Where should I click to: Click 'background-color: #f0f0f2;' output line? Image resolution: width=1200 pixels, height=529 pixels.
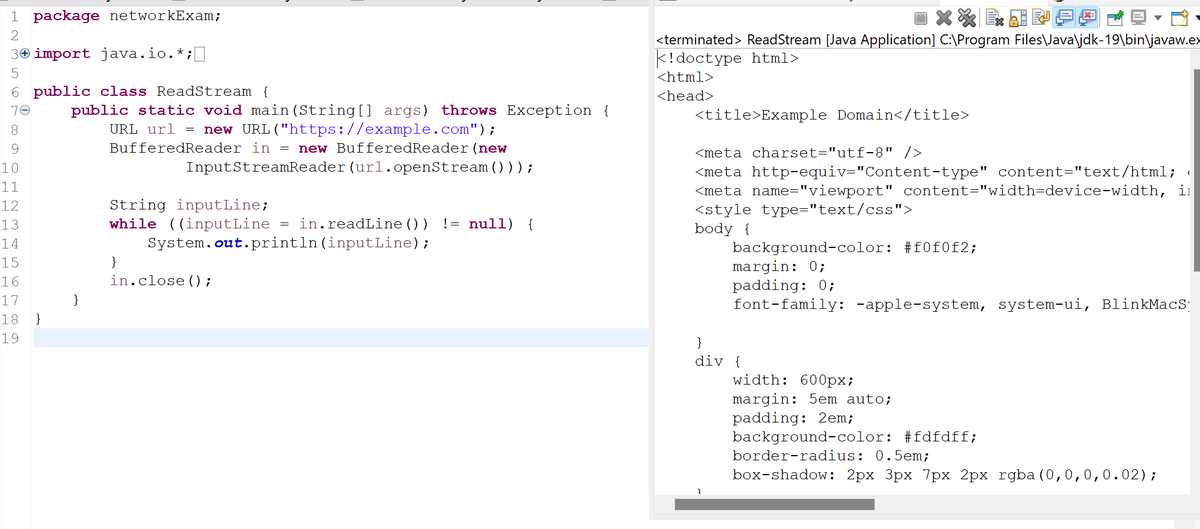[855, 248]
